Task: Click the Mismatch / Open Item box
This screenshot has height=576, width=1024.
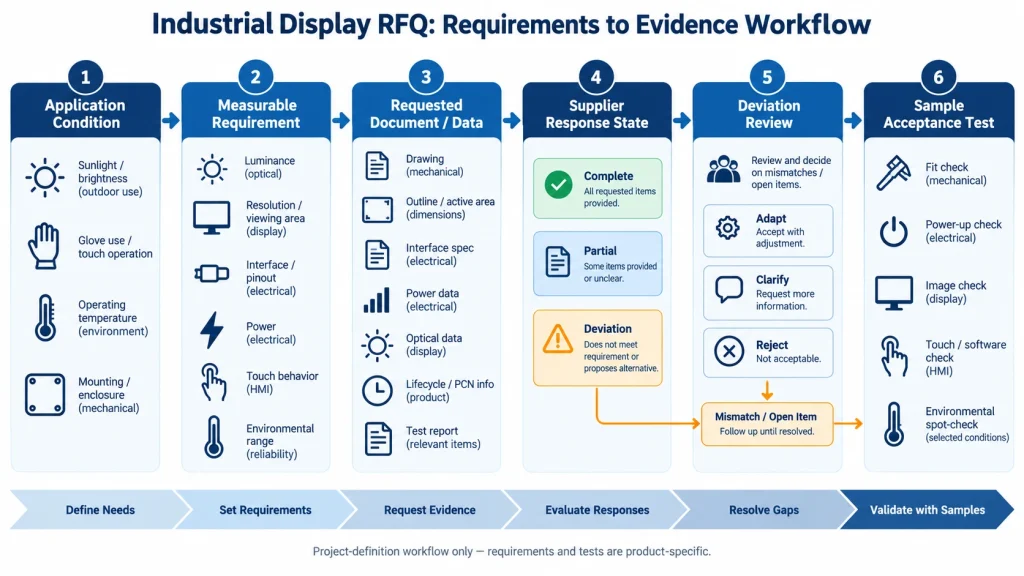Action: (x=767, y=424)
